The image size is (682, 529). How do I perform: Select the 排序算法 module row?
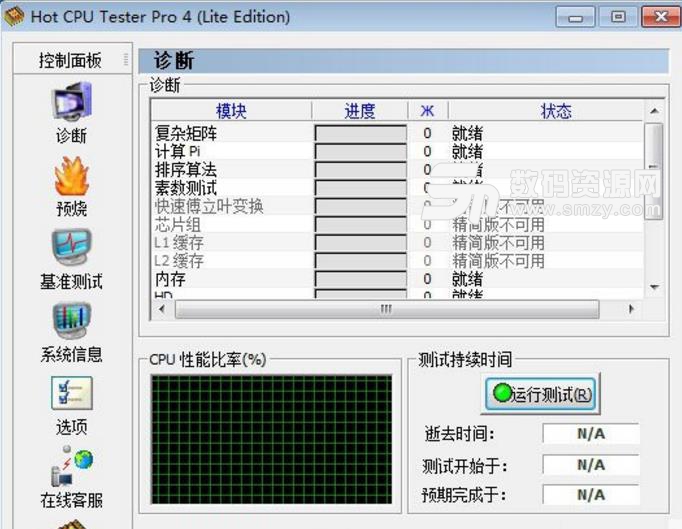pyautogui.click(x=397, y=170)
